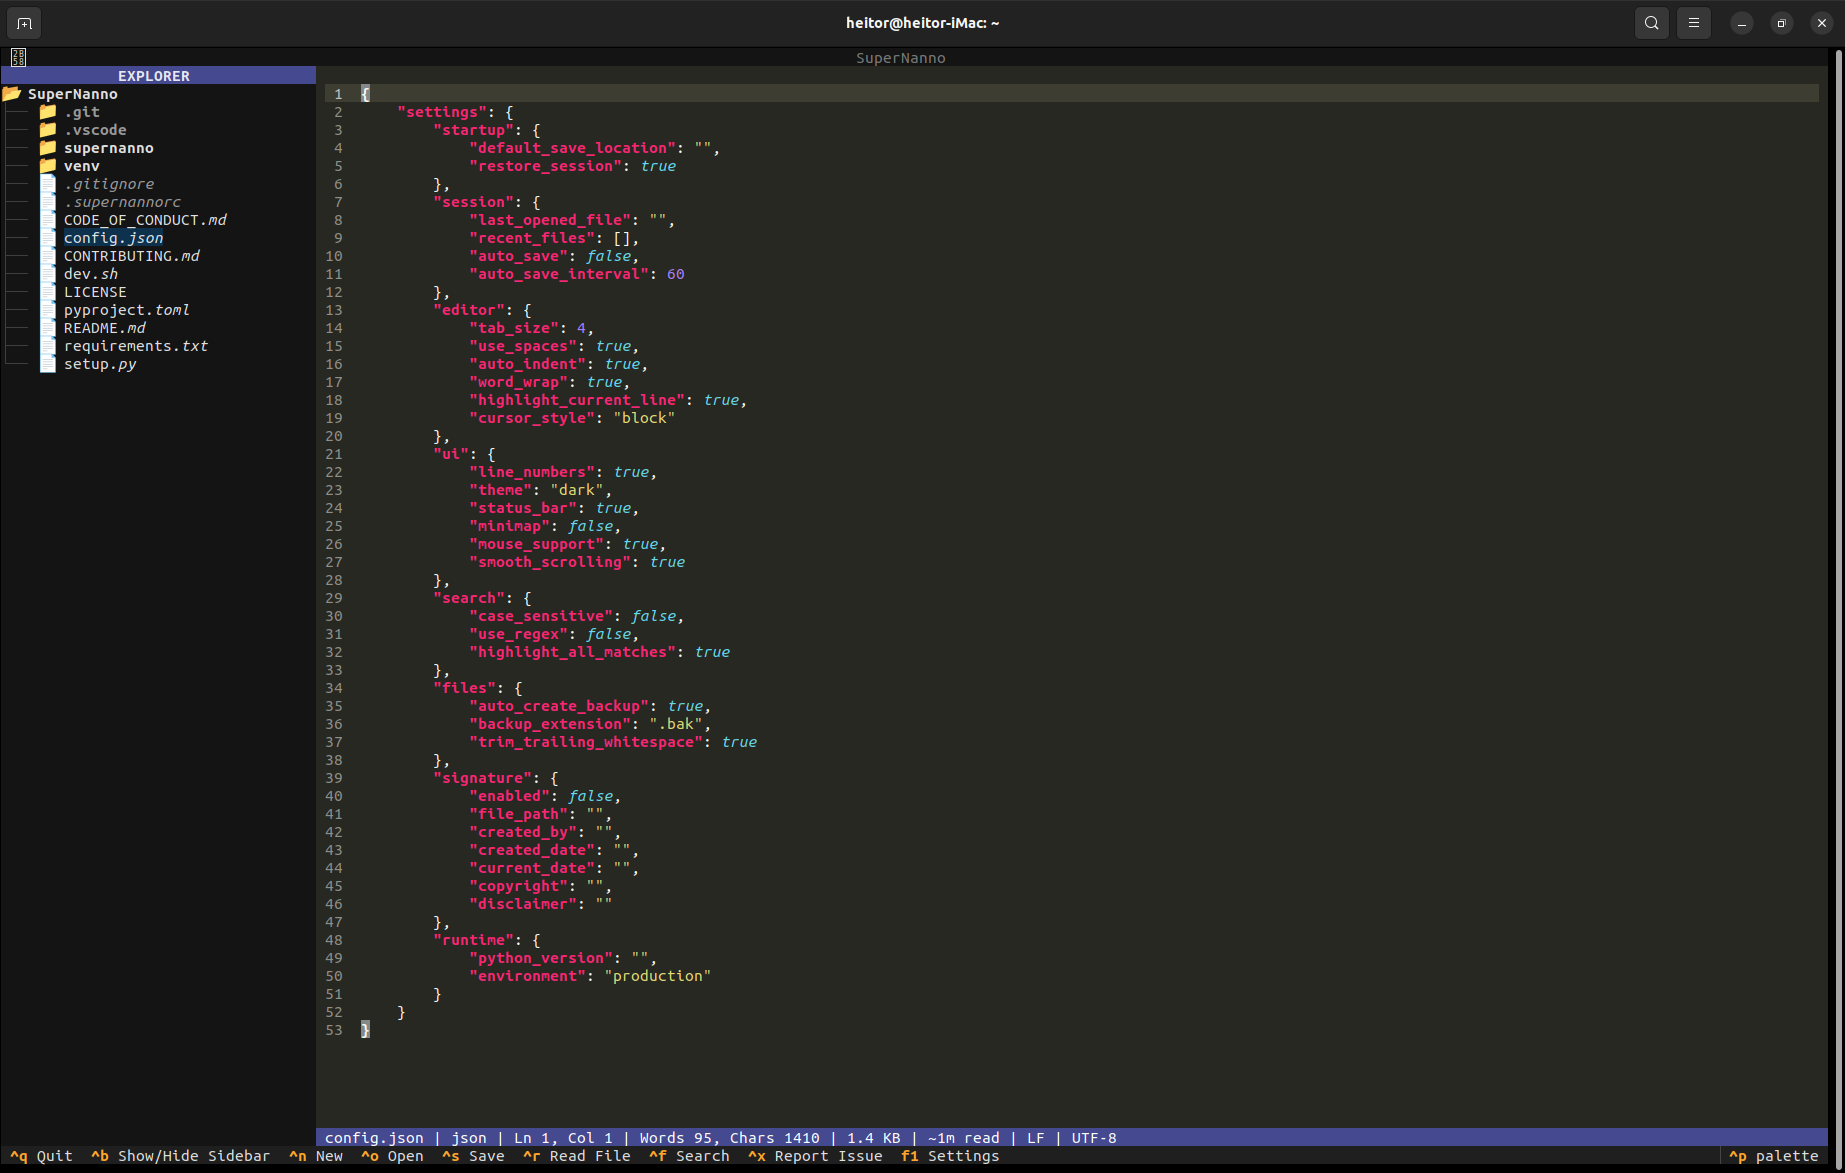Image resolution: width=1845 pixels, height=1173 pixels.
Task: Click UTF-8 encoding indicator
Action: tap(1094, 1138)
